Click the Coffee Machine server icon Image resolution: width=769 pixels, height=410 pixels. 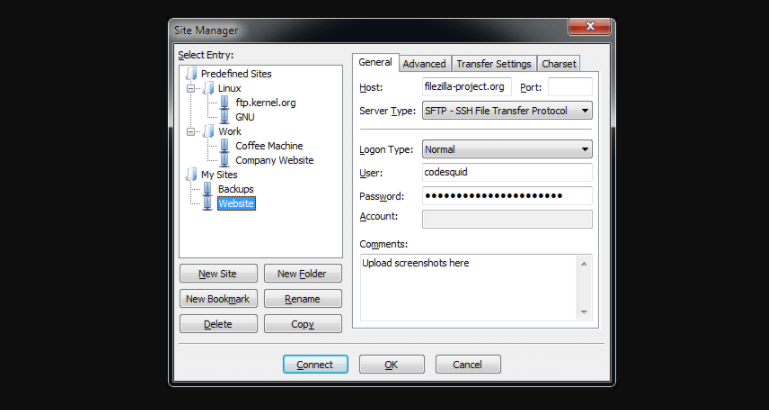pos(225,146)
